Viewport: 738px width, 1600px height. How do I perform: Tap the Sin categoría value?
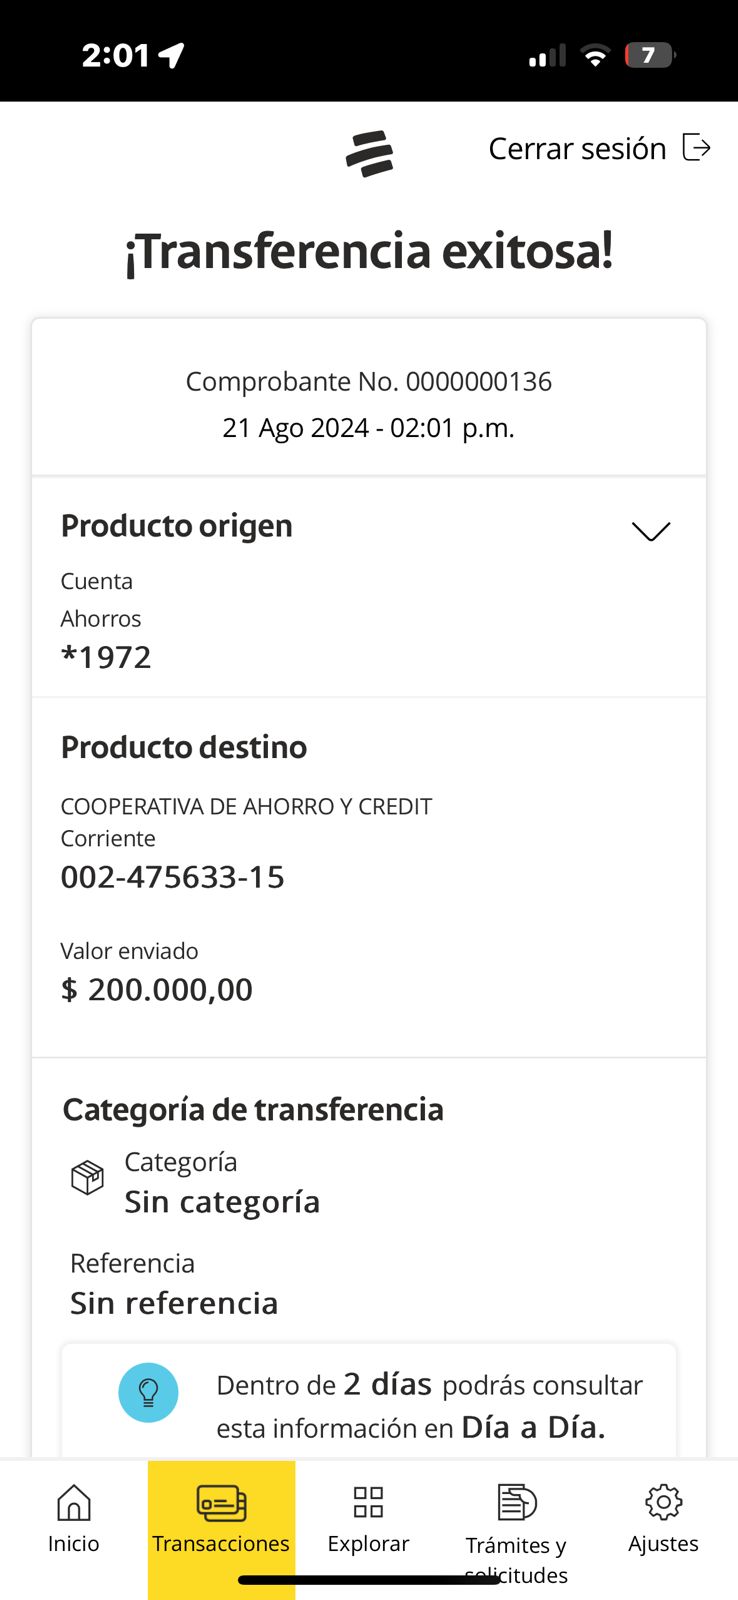tap(222, 1202)
